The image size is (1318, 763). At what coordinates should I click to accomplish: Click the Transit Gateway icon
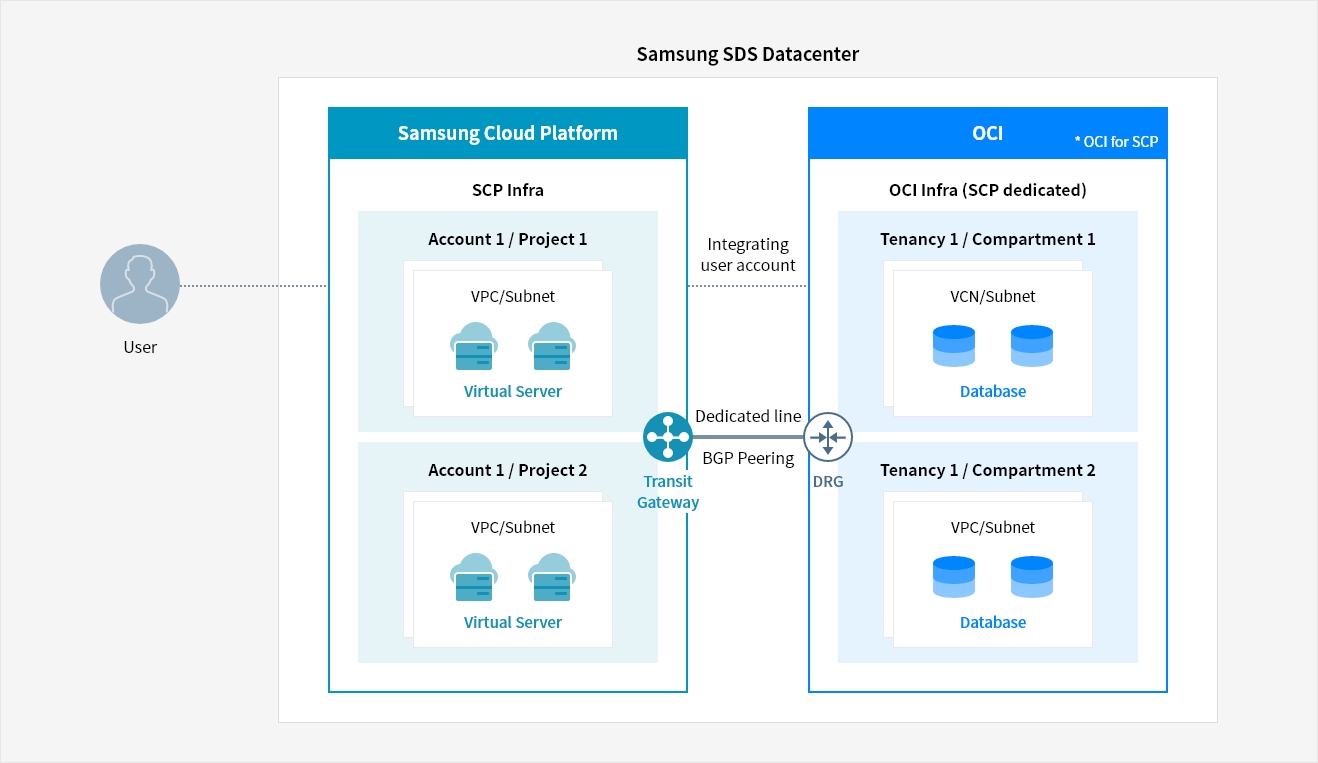[x=668, y=437]
